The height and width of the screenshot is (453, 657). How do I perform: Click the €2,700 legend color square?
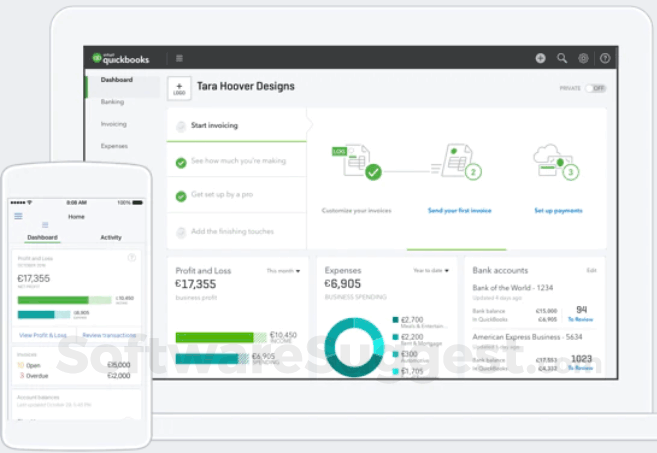(x=395, y=320)
